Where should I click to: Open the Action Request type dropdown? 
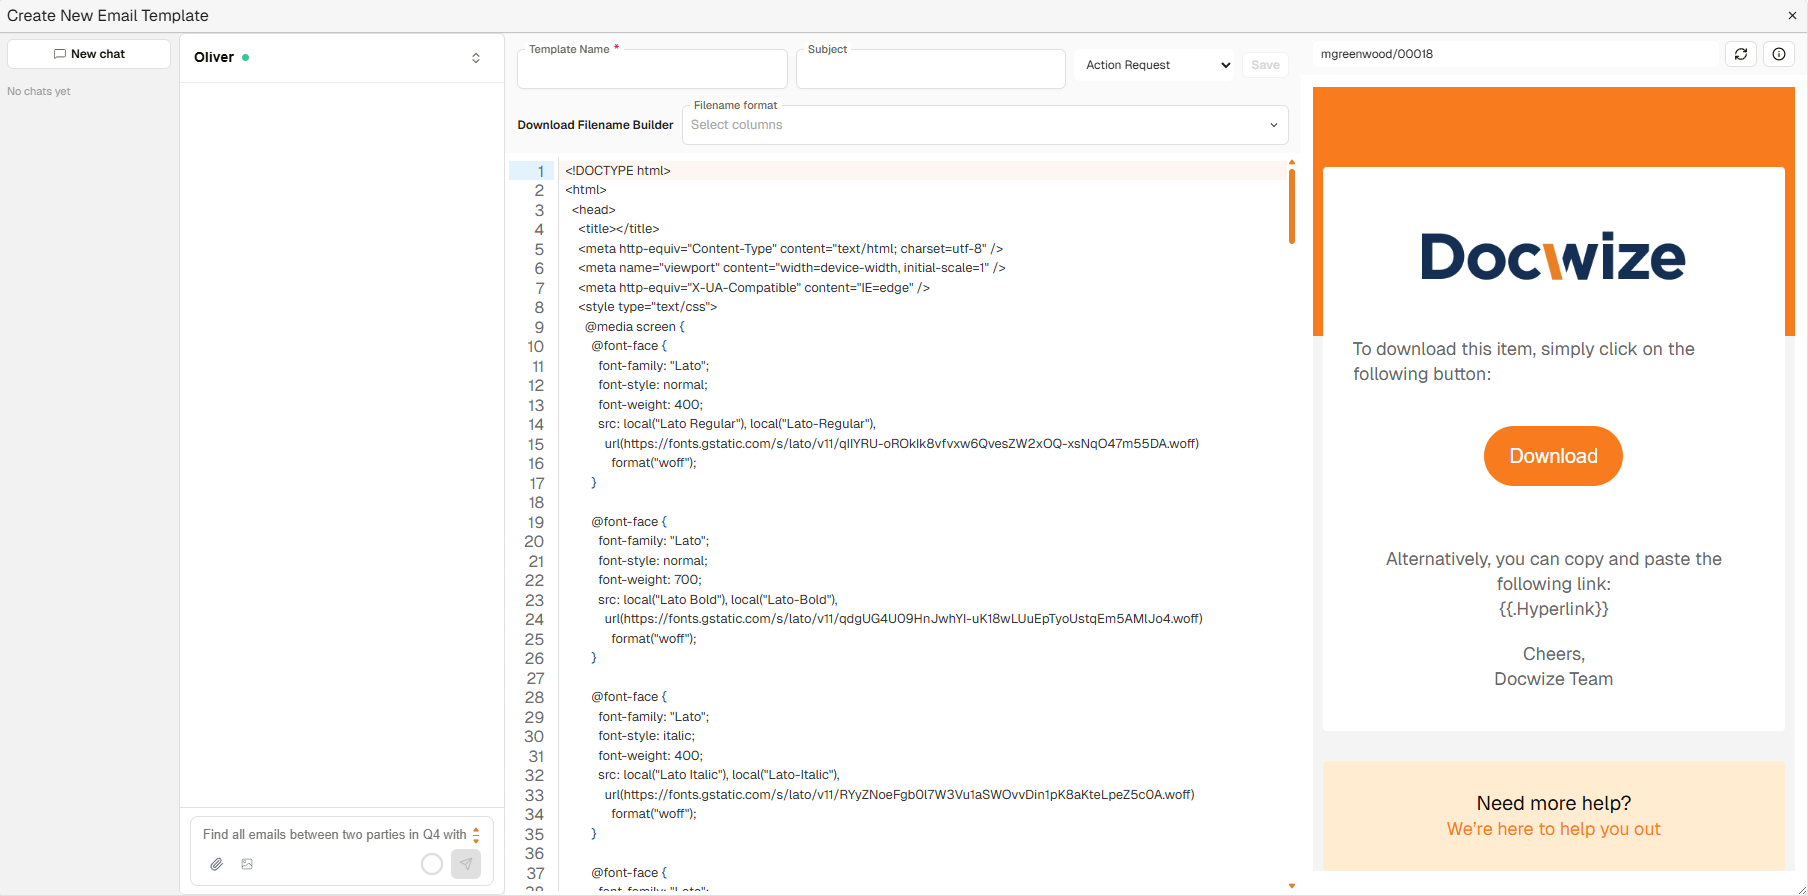pyautogui.click(x=1155, y=65)
